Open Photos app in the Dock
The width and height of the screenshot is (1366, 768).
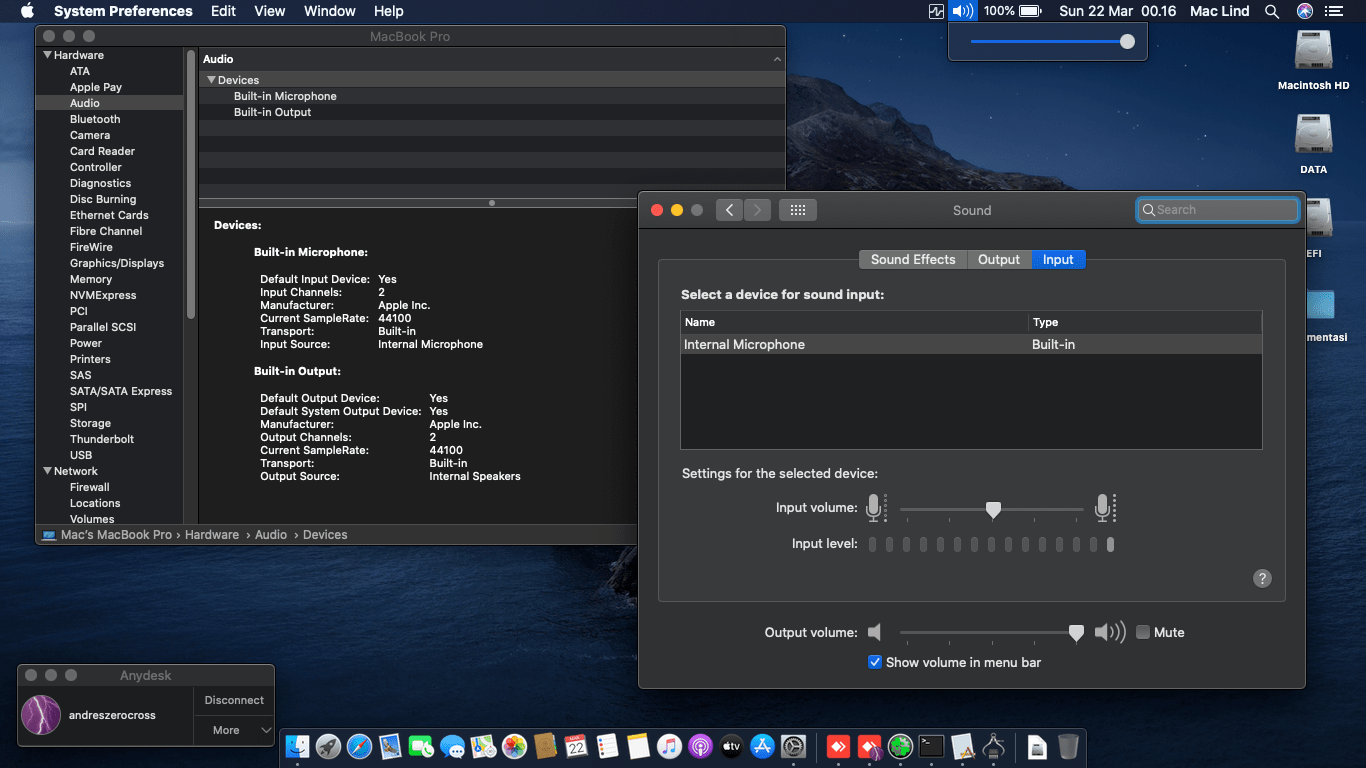[x=514, y=746]
